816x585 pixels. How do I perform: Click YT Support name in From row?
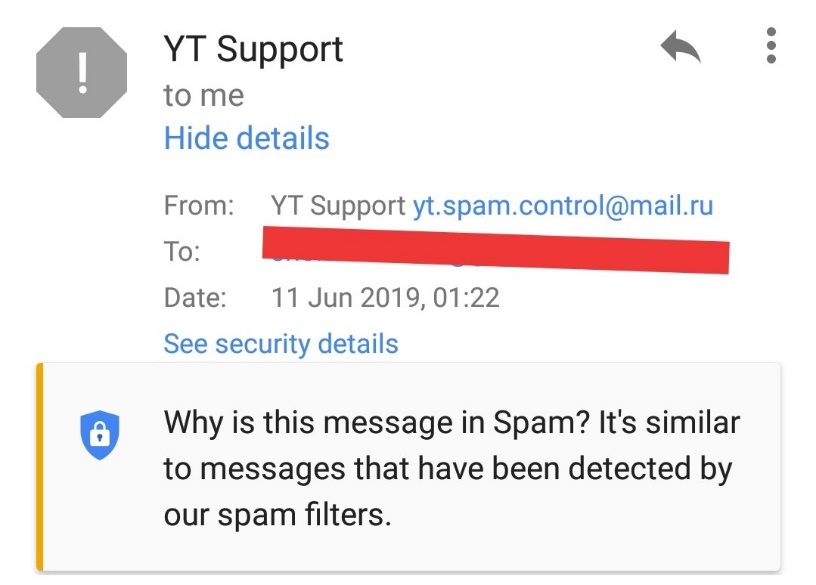point(338,207)
